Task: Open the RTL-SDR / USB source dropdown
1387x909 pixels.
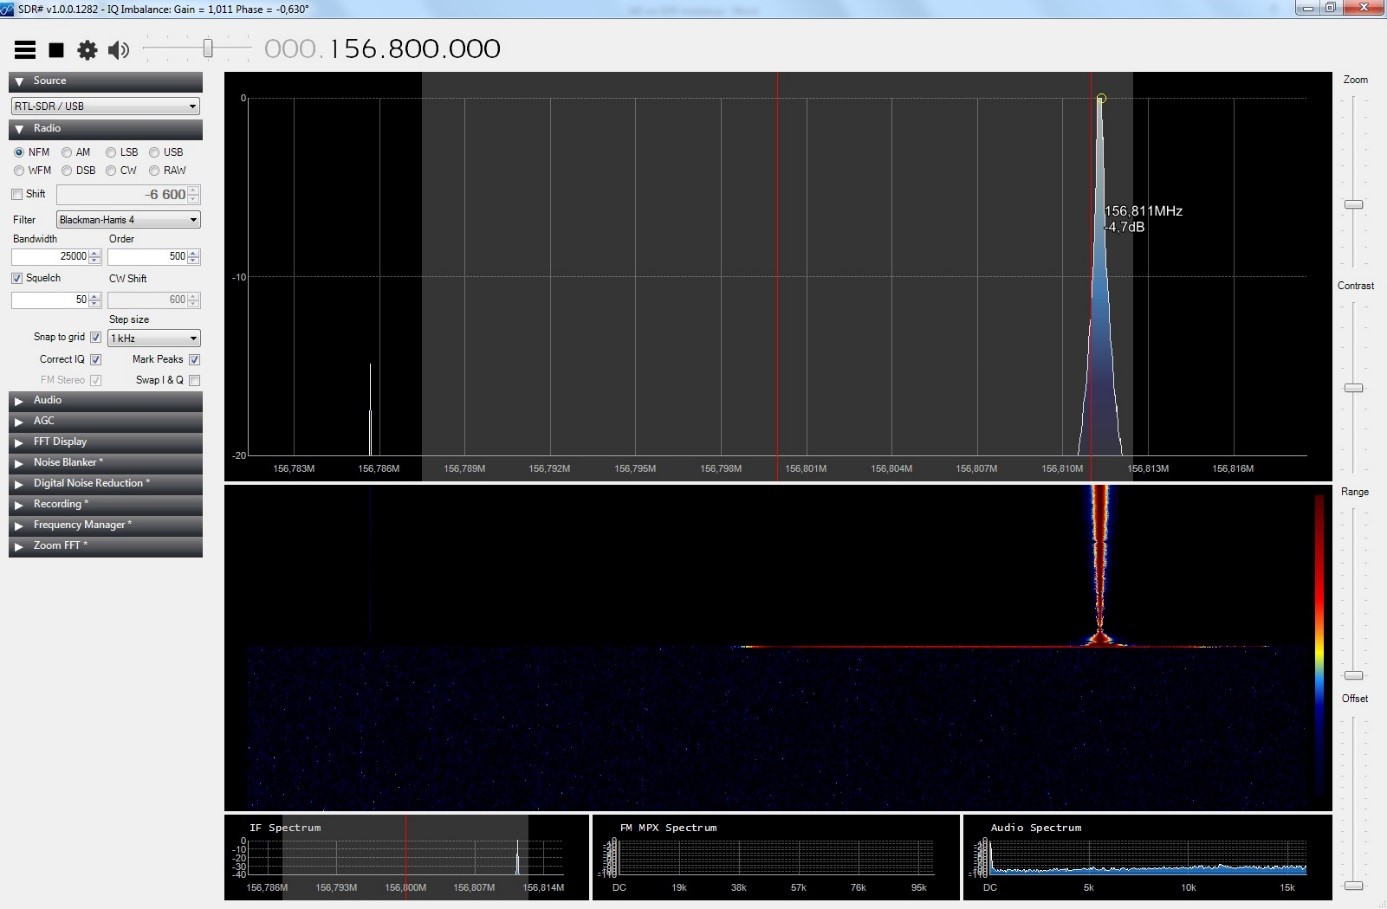Action: (105, 106)
